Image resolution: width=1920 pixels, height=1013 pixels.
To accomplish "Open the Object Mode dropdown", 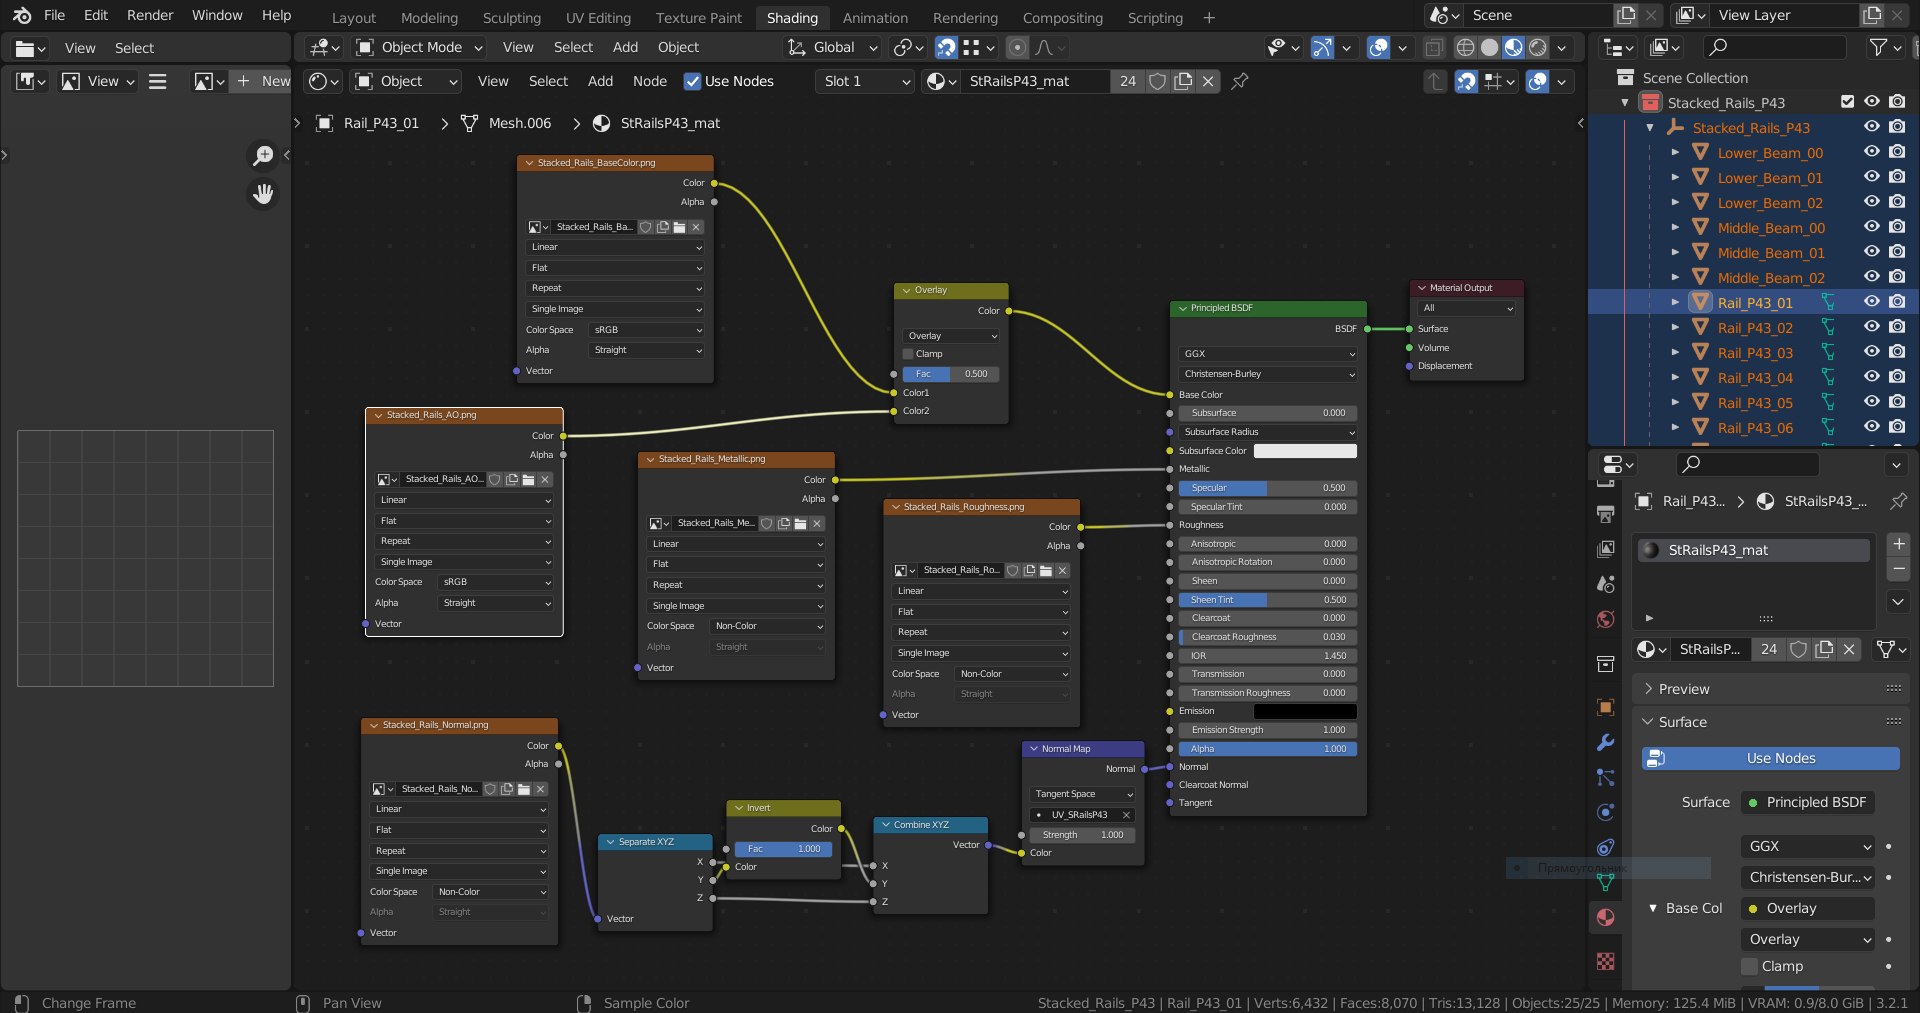I will 419,47.
